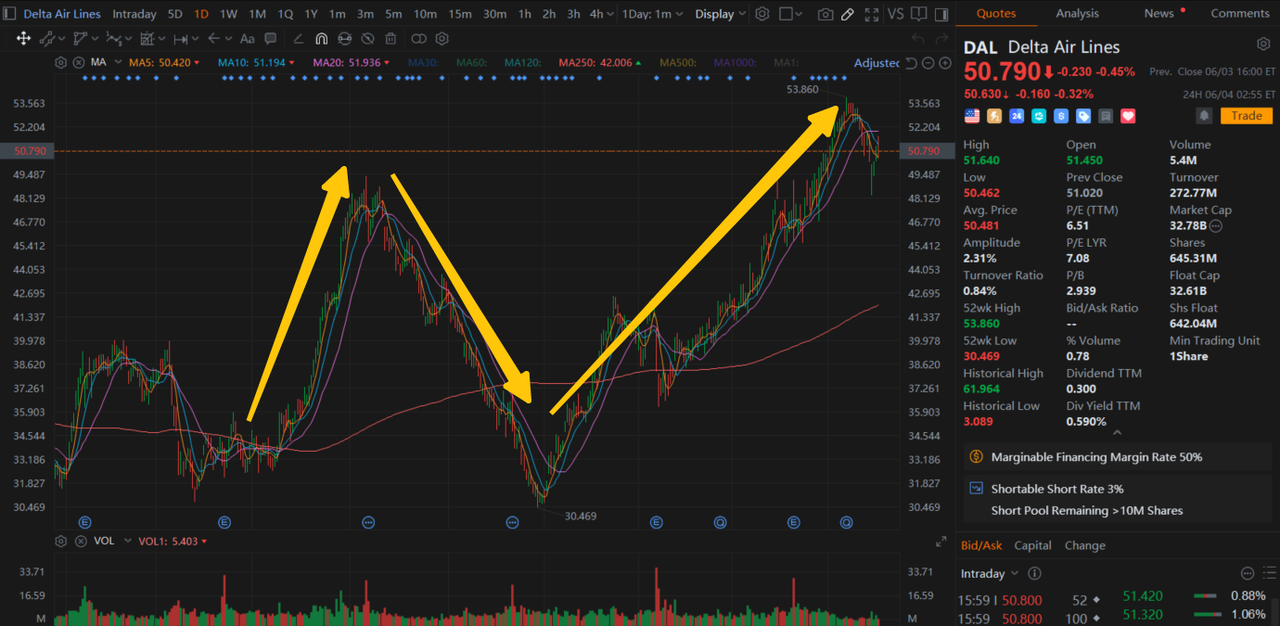Open the Capital tab
Image resolution: width=1280 pixels, height=626 pixels.
coord(1033,545)
